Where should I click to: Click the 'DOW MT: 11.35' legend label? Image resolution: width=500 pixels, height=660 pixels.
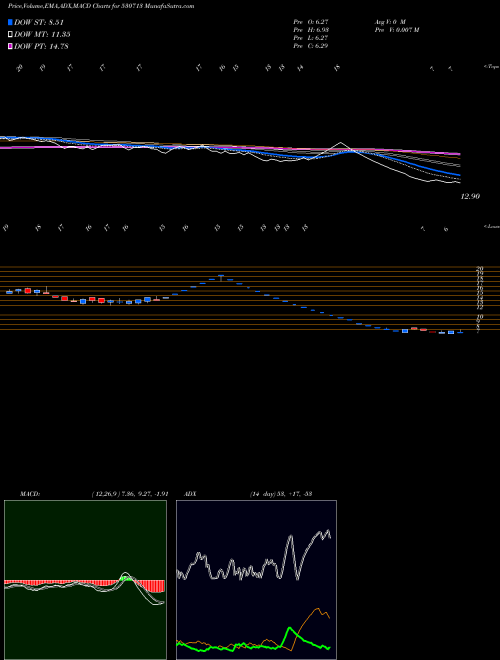(x=42, y=35)
